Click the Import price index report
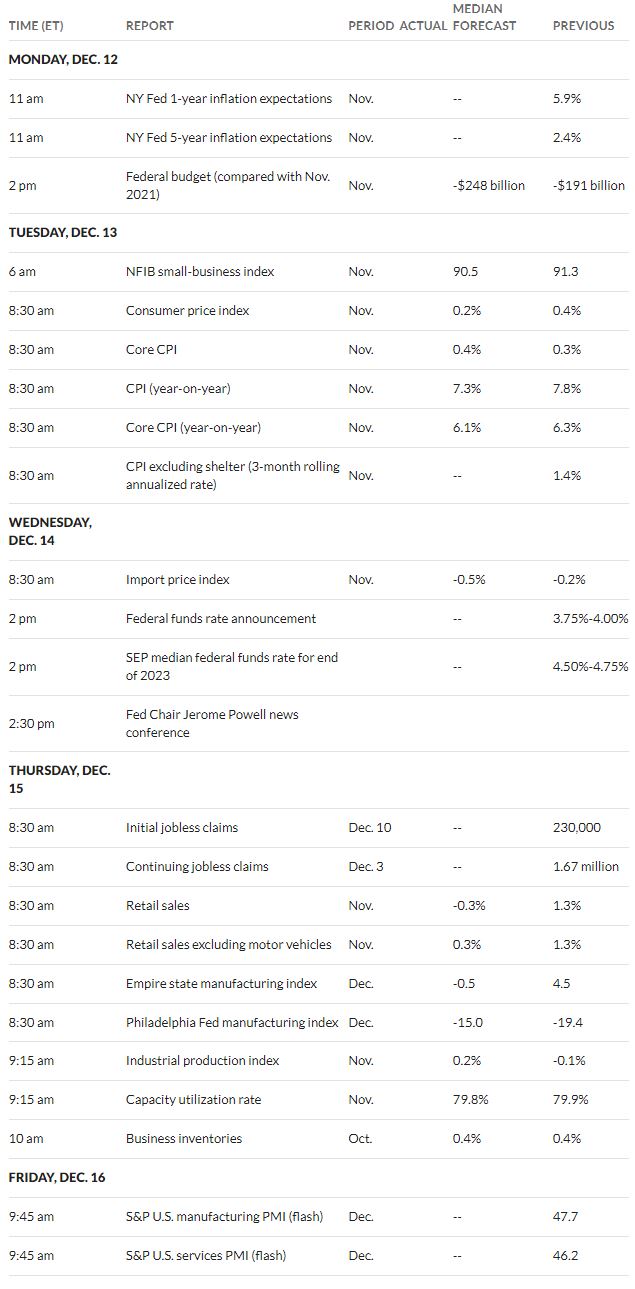The width and height of the screenshot is (635, 1289). click(178, 580)
